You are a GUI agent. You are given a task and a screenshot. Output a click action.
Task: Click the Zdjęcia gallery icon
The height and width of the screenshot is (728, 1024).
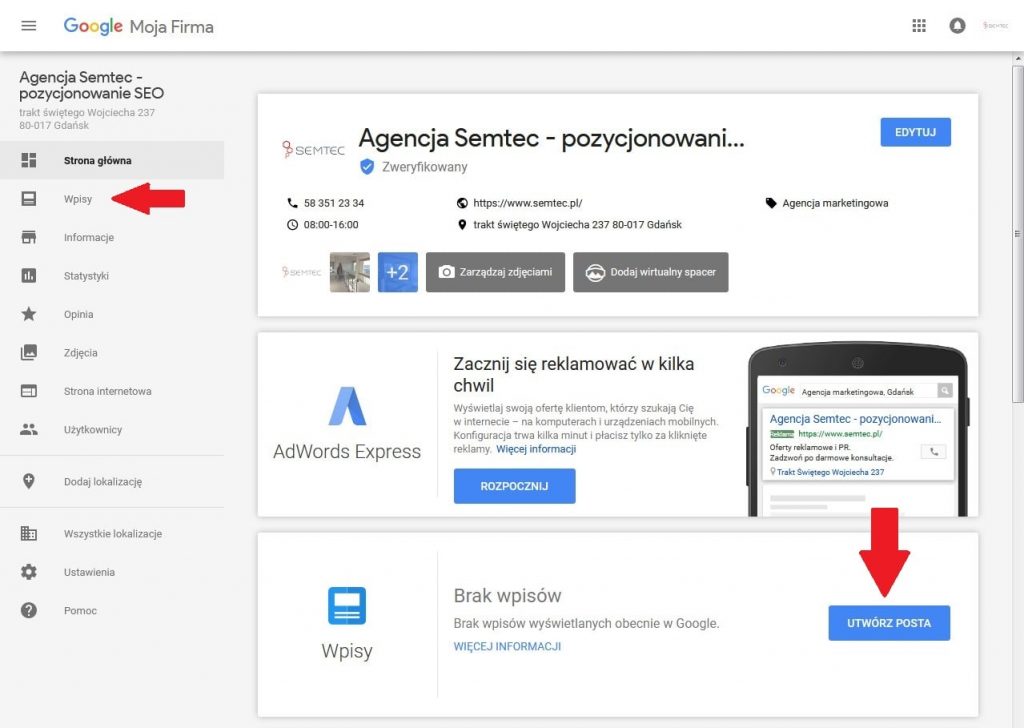pyautogui.click(x=29, y=353)
